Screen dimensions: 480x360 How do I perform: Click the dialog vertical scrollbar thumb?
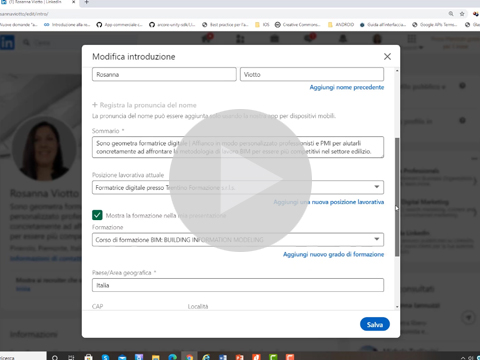pos(397,197)
